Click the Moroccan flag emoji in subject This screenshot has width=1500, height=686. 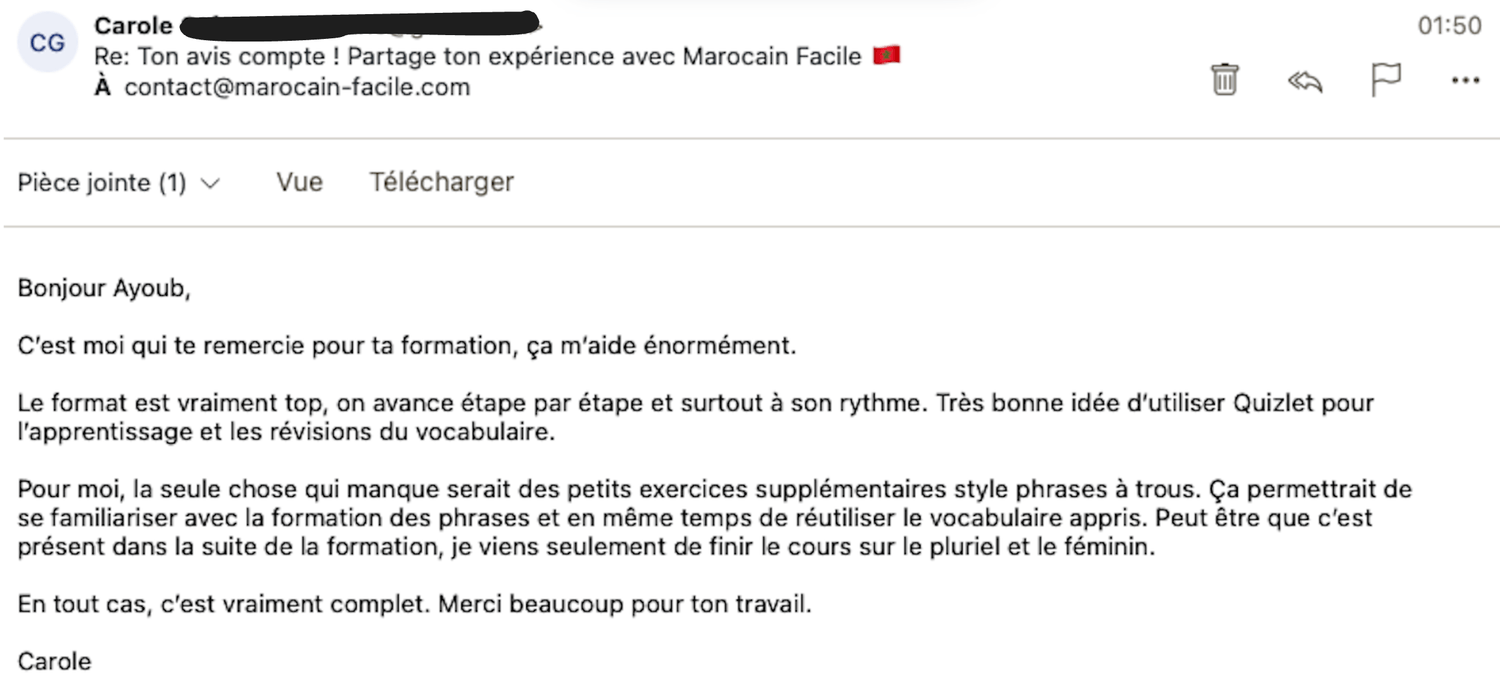(x=887, y=55)
